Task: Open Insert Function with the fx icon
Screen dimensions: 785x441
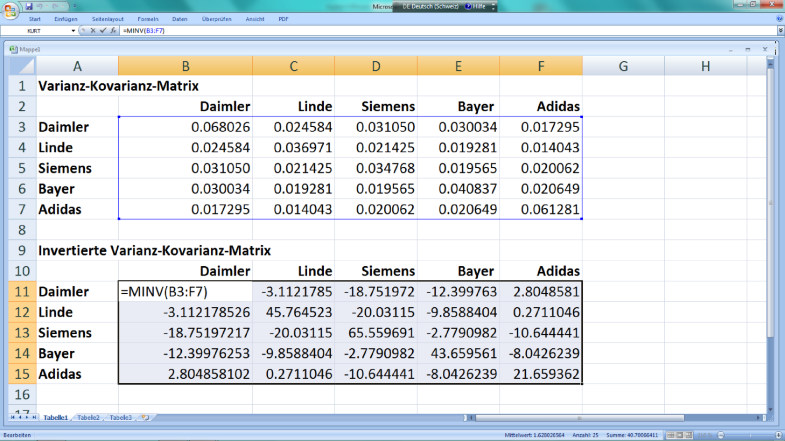Action: pyautogui.click(x=113, y=31)
